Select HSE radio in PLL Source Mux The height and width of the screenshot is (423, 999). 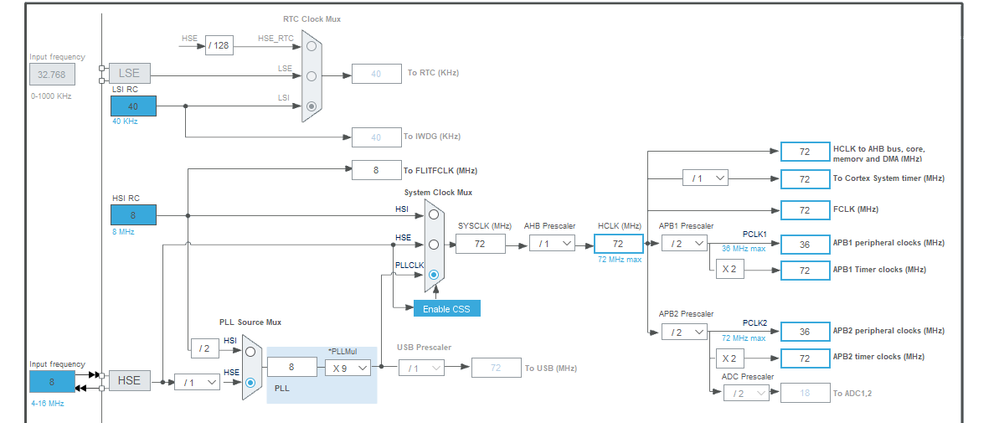coord(250,382)
